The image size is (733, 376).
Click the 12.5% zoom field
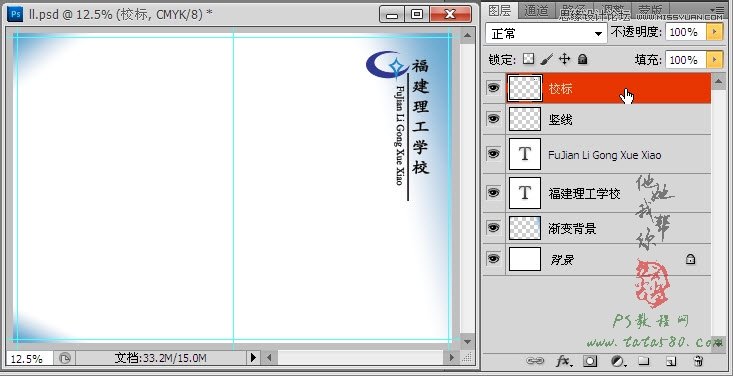click(x=29, y=359)
